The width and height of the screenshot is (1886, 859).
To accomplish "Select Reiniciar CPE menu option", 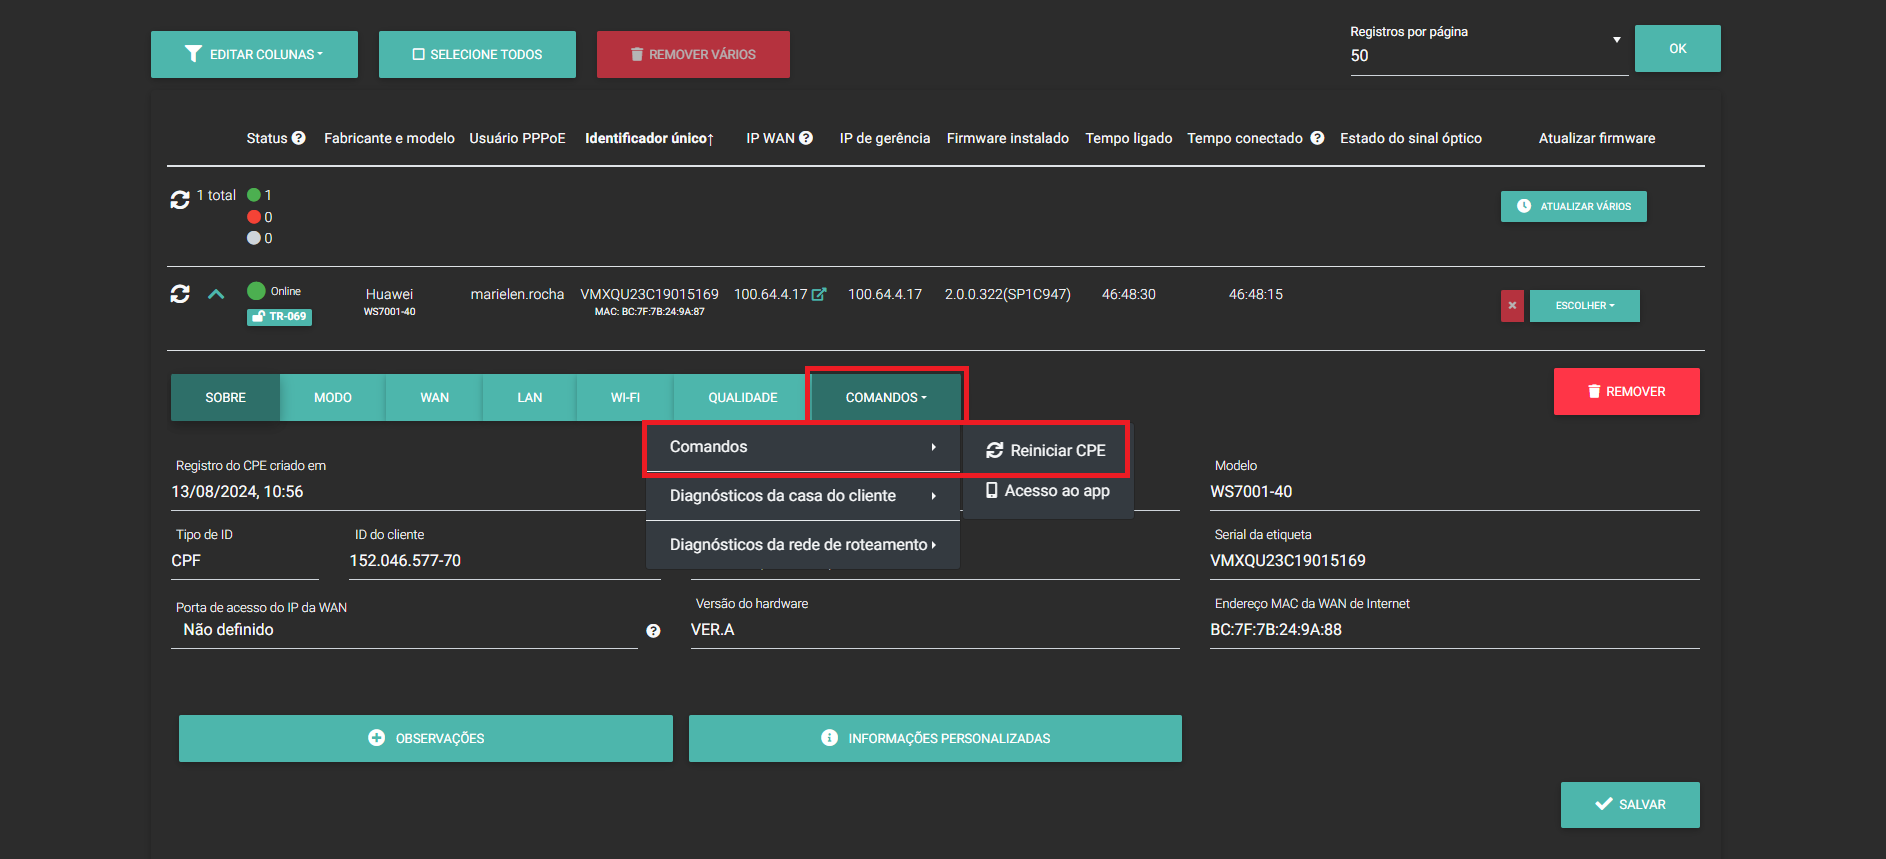I will (x=1046, y=450).
